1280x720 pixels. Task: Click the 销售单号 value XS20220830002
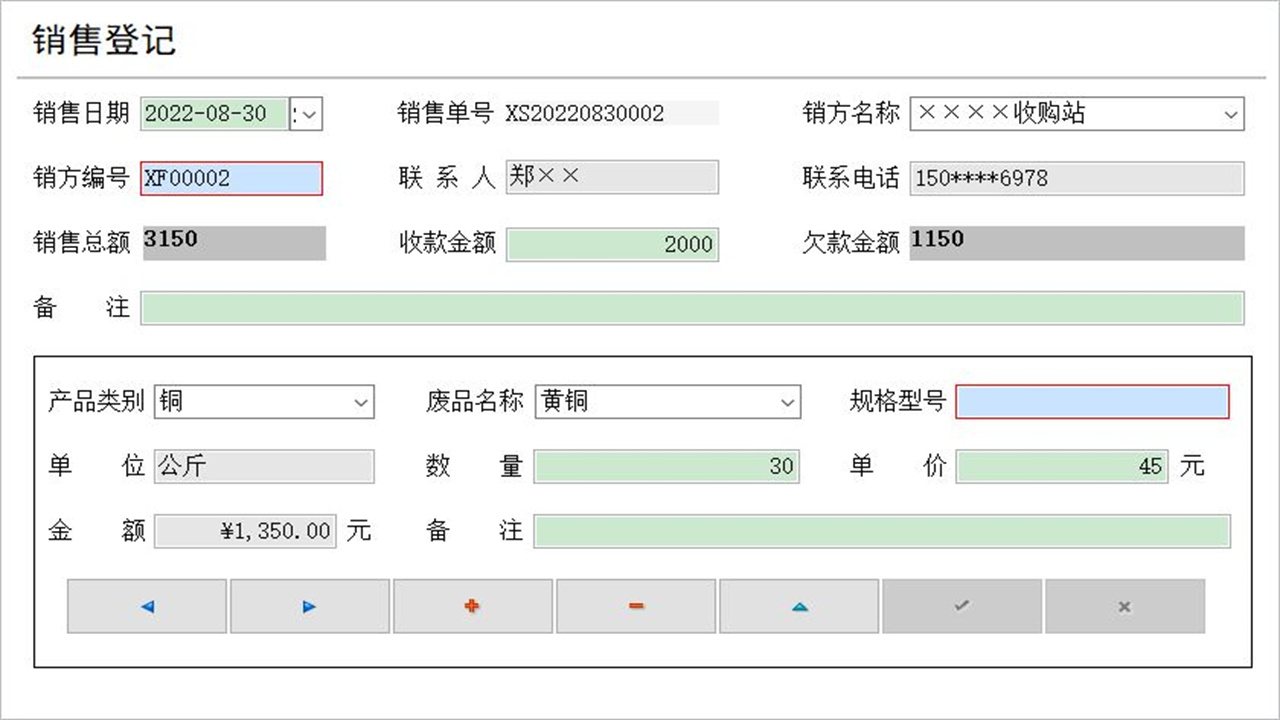click(610, 113)
